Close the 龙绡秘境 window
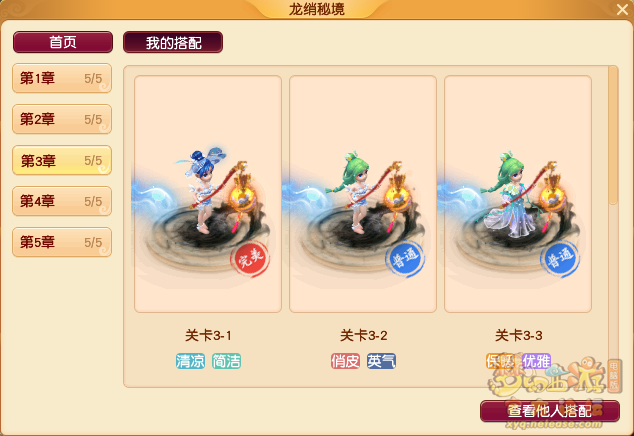This screenshot has width=634, height=436. pyautogui.click(x=622, y=9)
